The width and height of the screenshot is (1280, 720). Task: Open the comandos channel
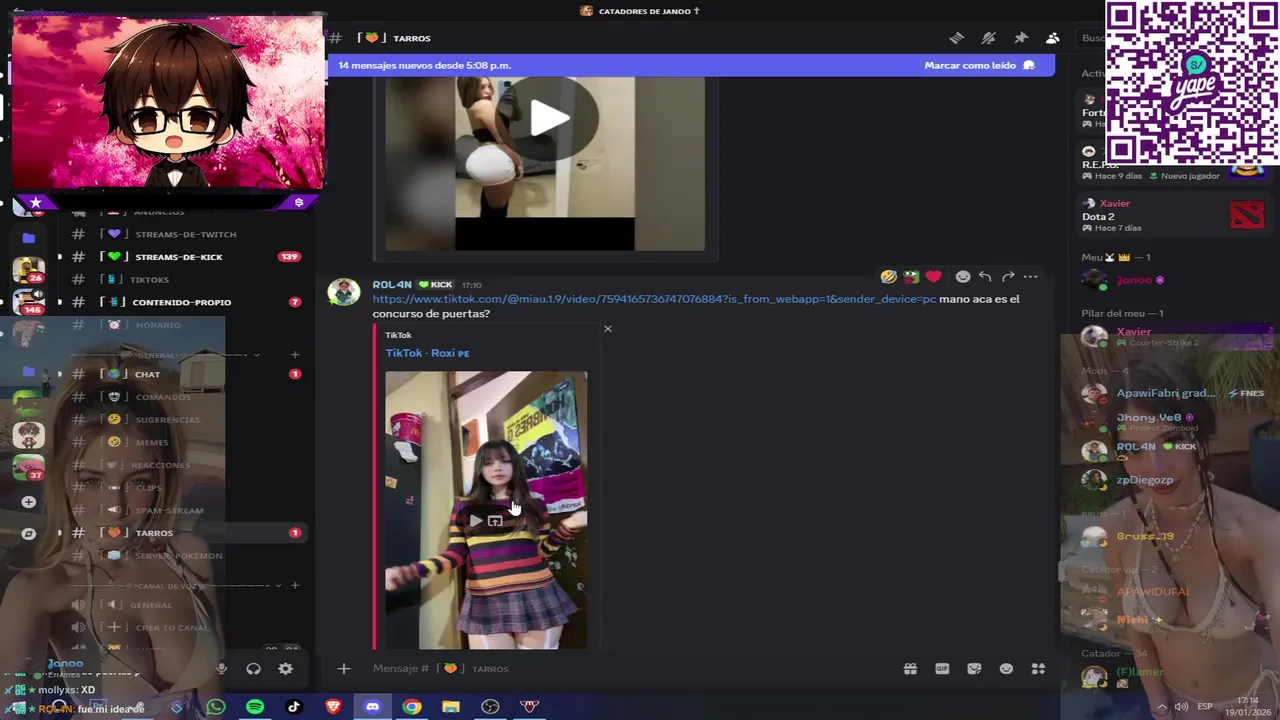[162, 397]
